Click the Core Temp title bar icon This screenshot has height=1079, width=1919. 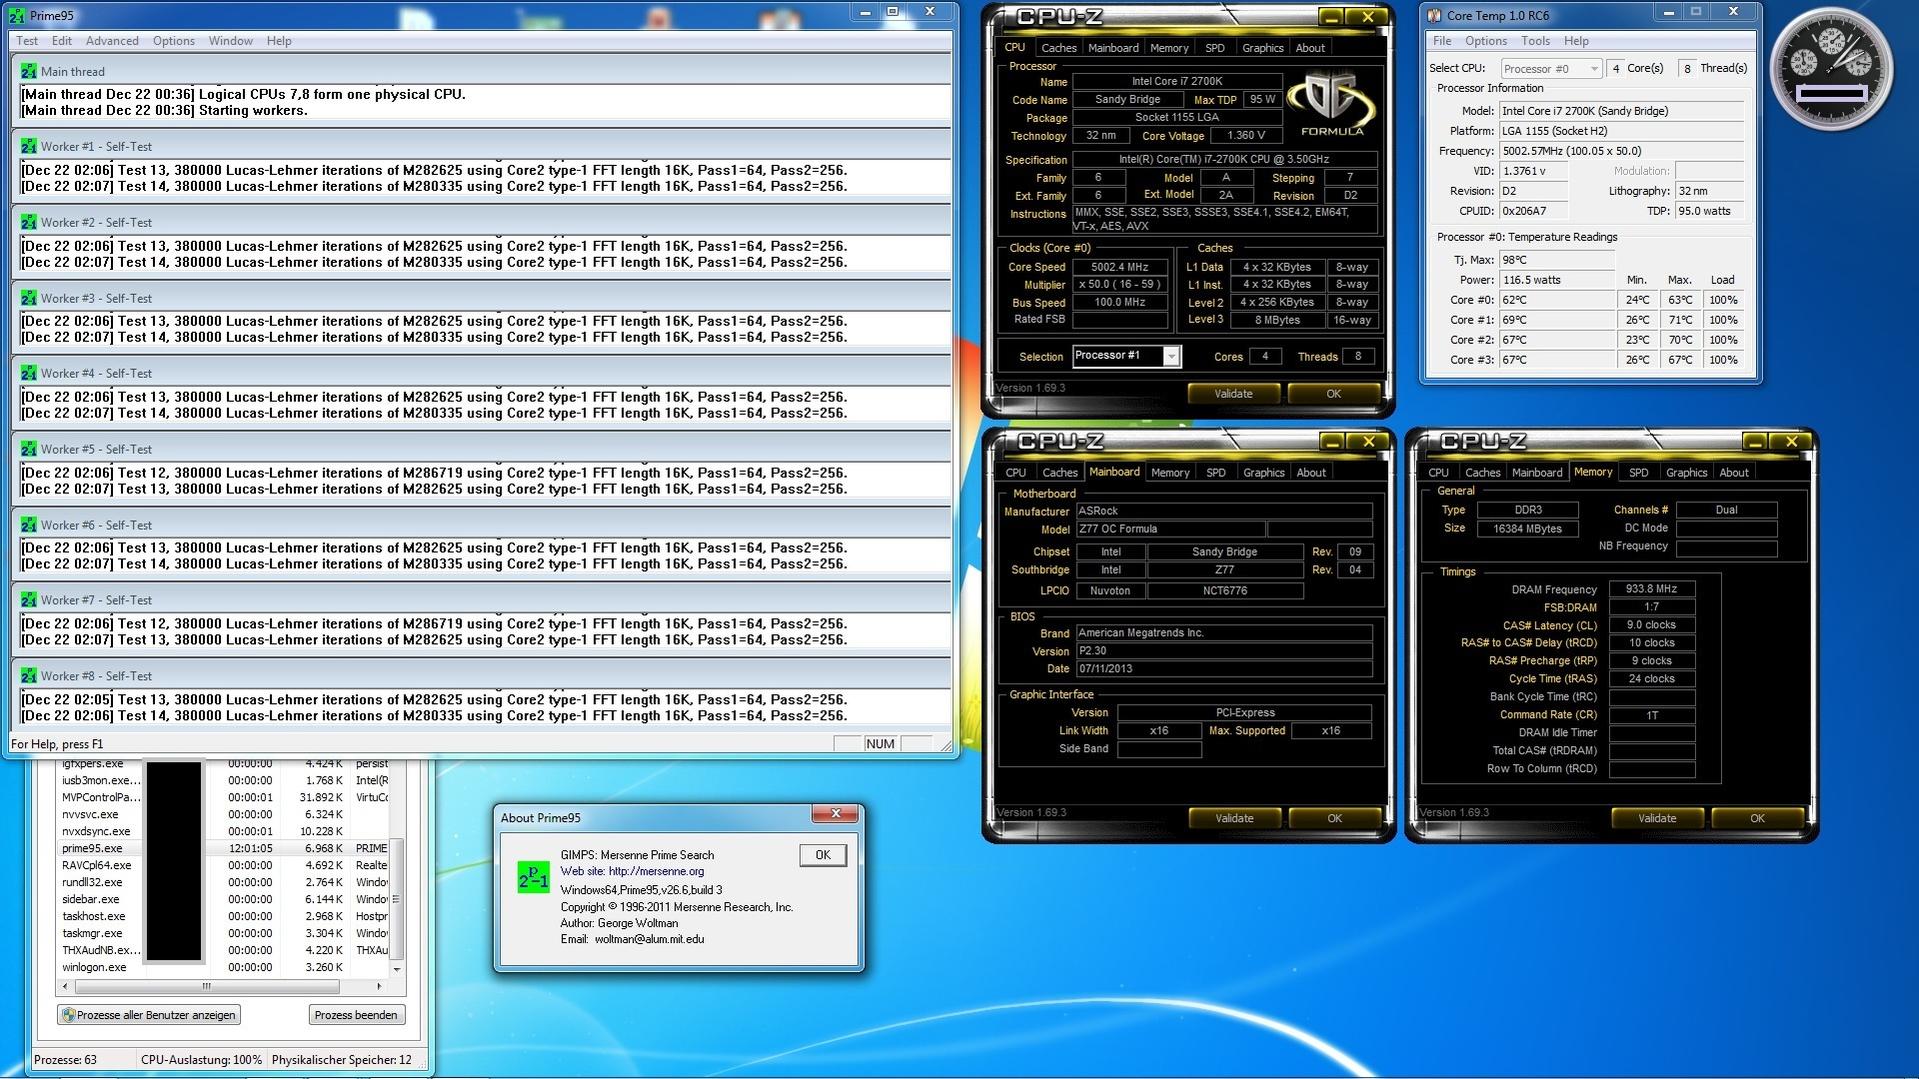1434,15
